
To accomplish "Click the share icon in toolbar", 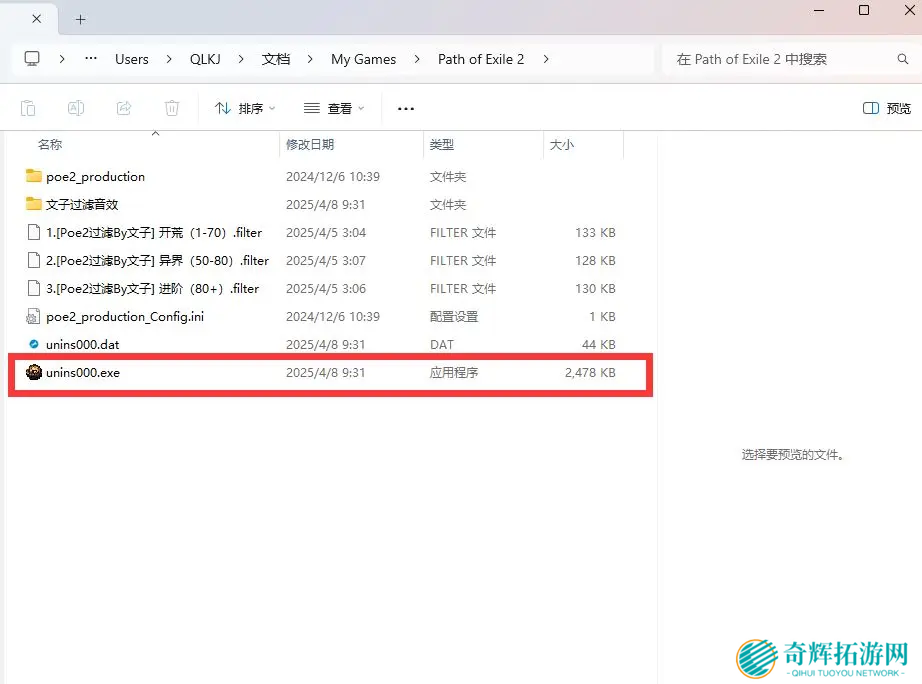I will click(x=124, y=108).
